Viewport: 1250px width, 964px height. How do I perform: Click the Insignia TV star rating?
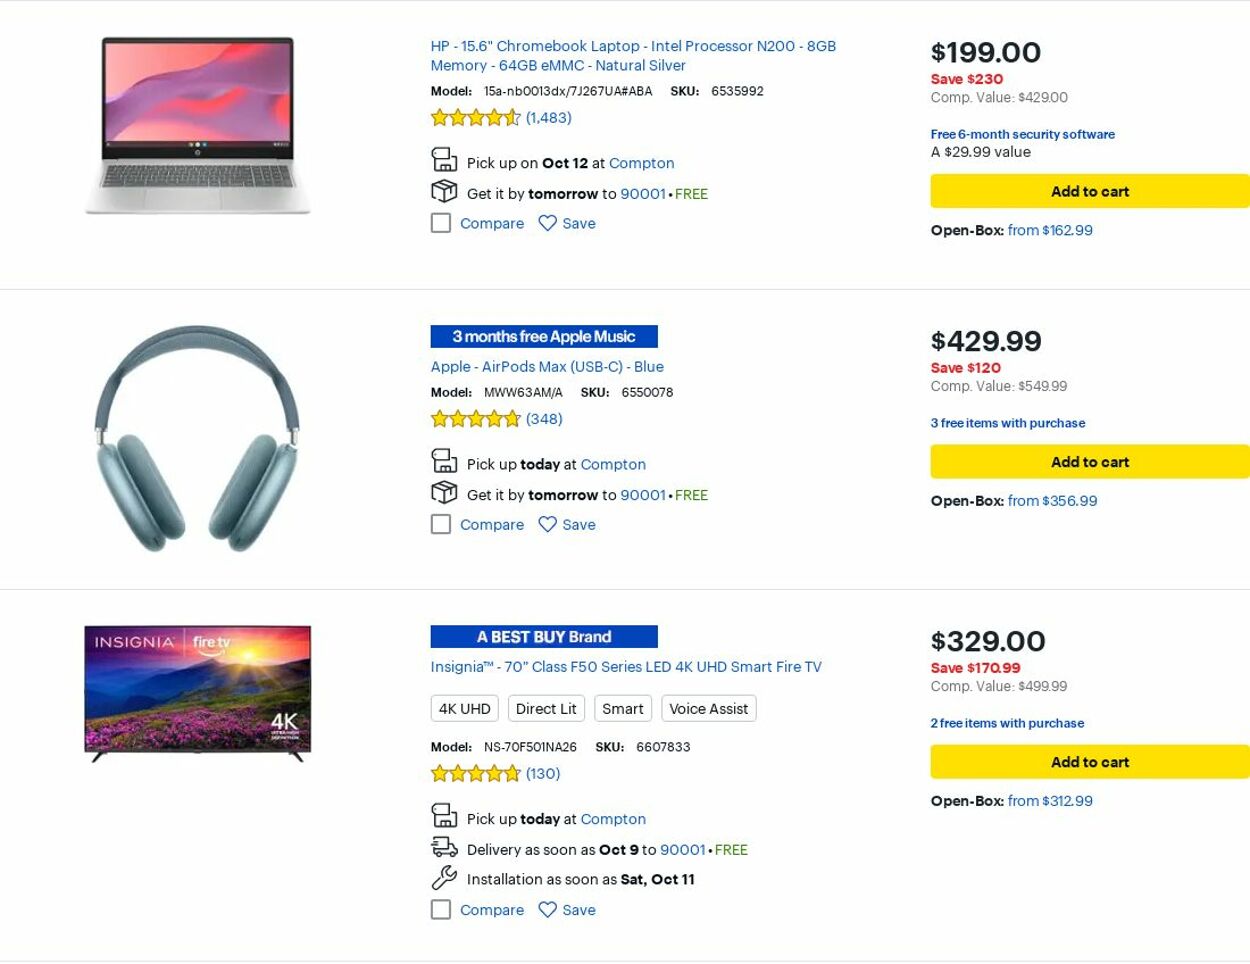476,773
